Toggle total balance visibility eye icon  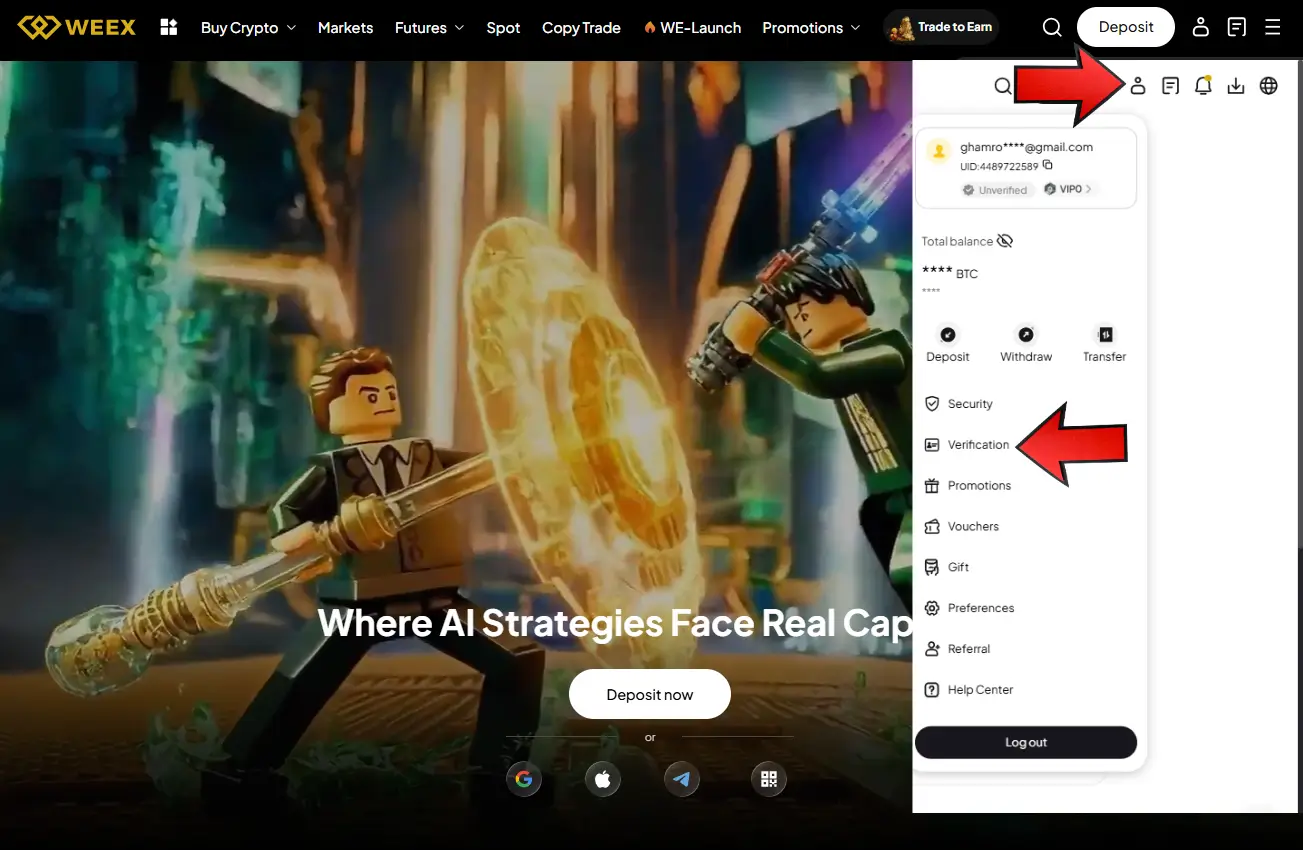coord(1005,241)
